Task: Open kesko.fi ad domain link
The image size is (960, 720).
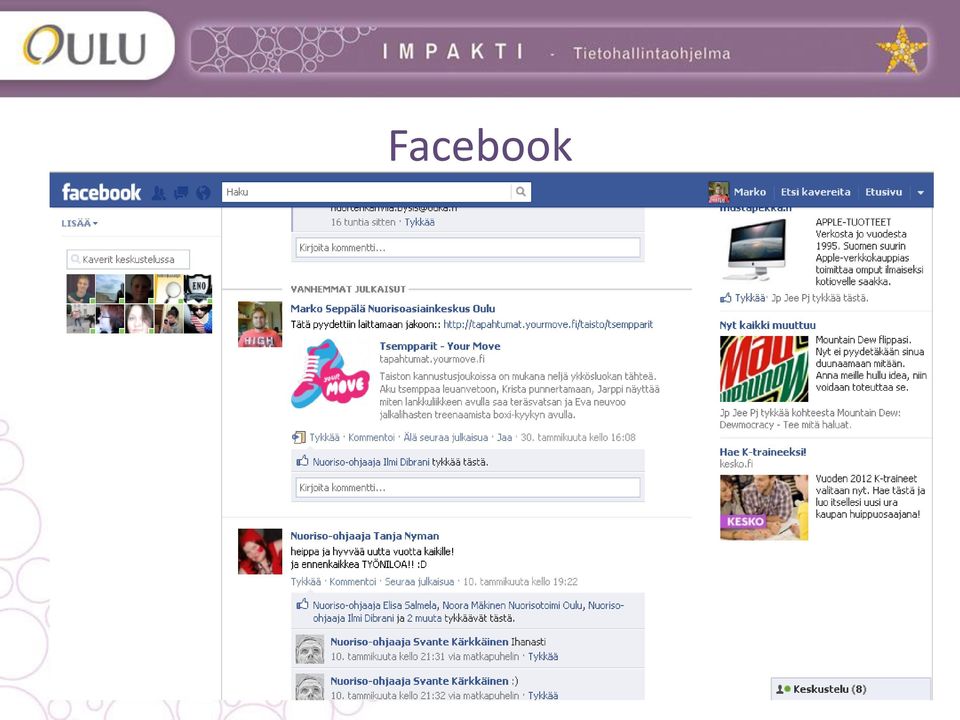Action: pyautogui.click(x=737, y=464)
